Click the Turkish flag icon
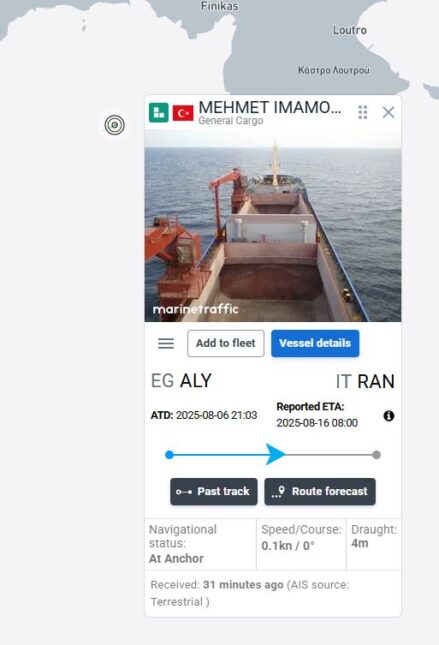Viewport: 439px width, 645px height. 183,113
